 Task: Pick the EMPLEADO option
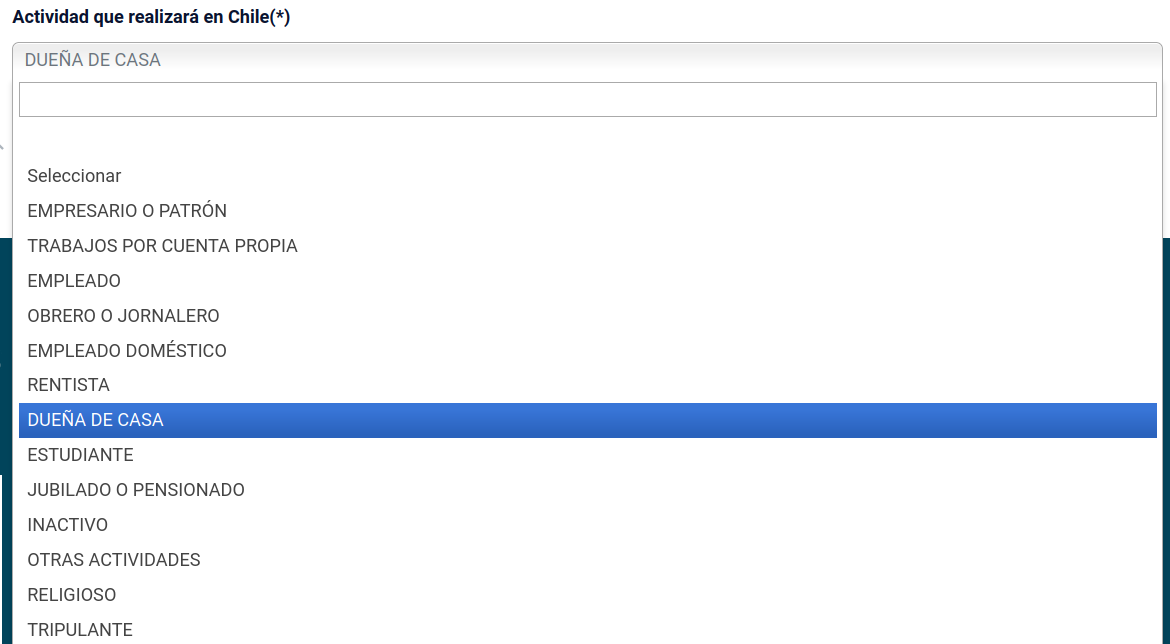(74, 281)
